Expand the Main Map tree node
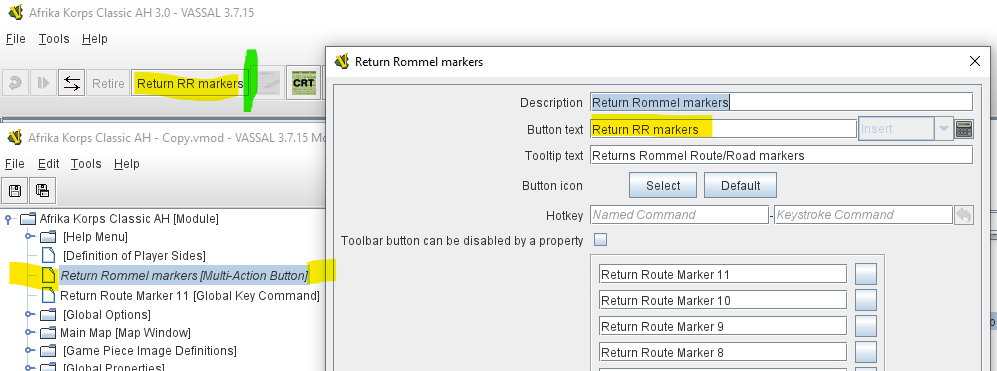This screenshot has height=371, width=997. [29, 332]
